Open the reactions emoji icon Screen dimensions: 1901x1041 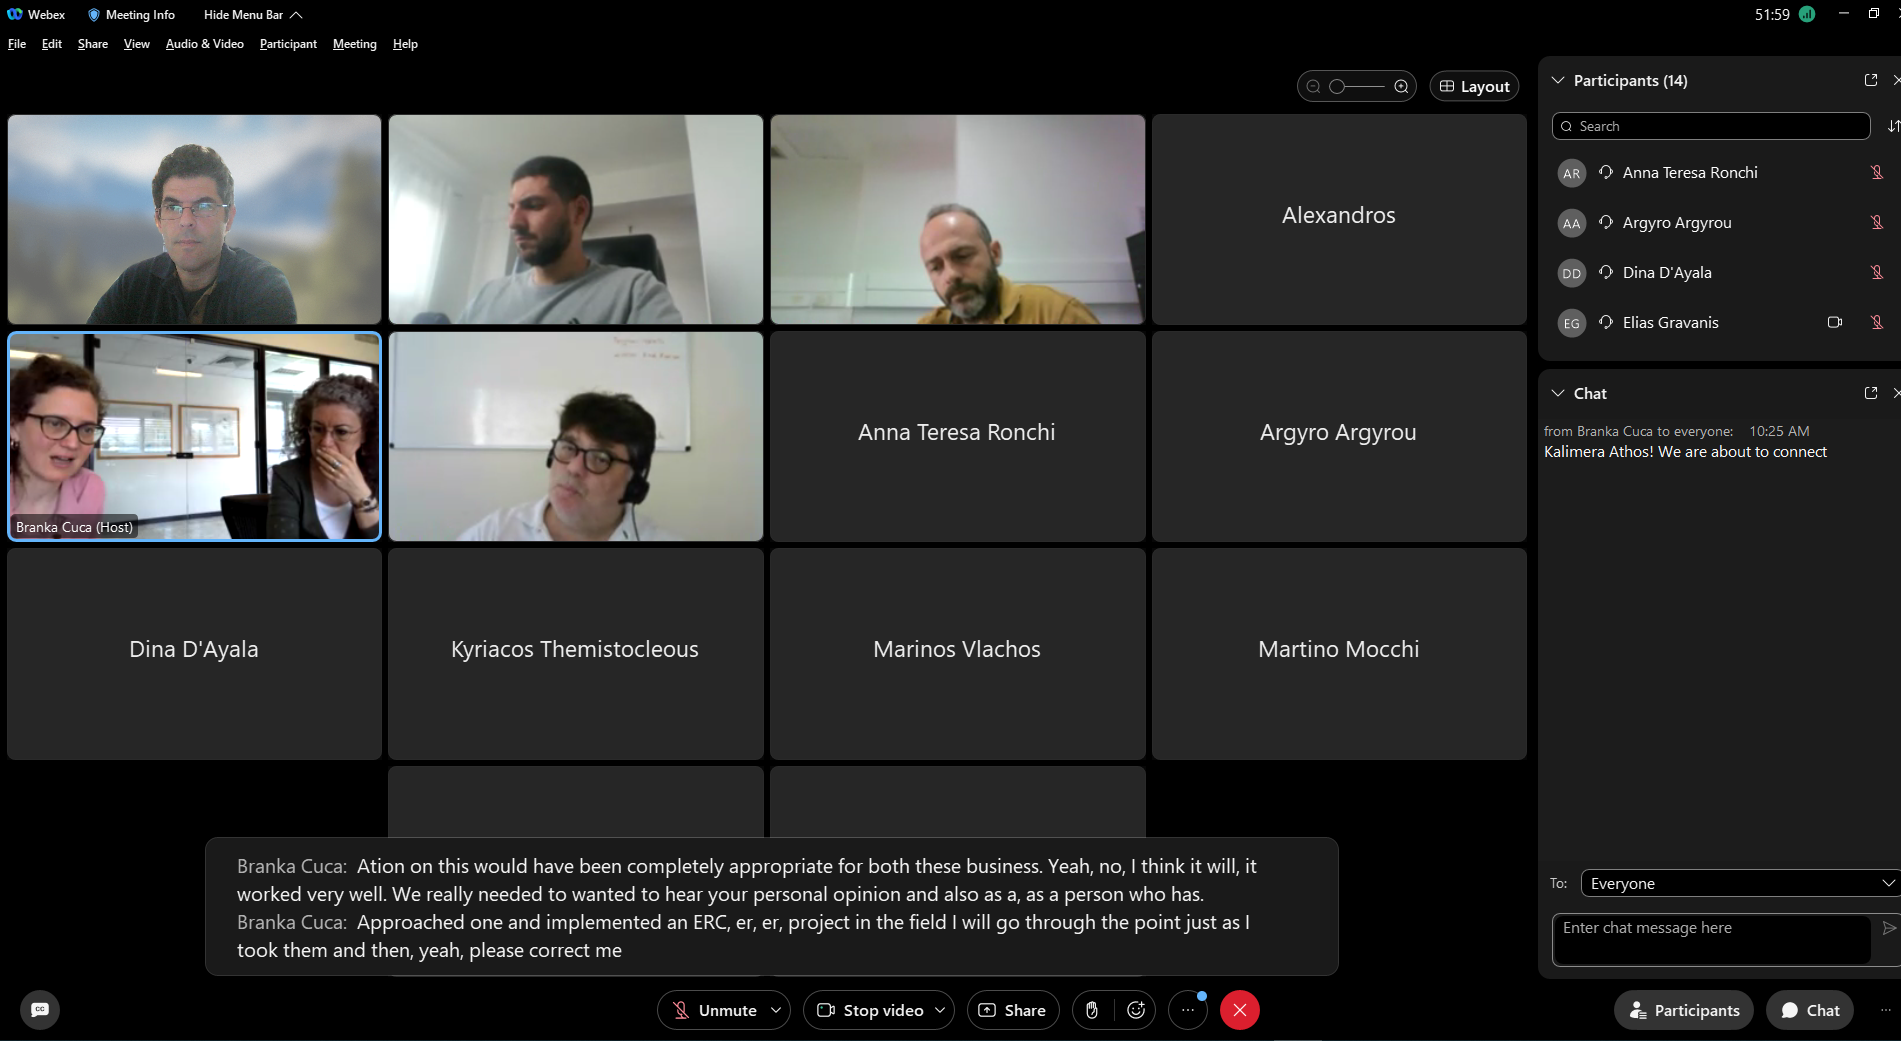(x=1136, y=1010)
